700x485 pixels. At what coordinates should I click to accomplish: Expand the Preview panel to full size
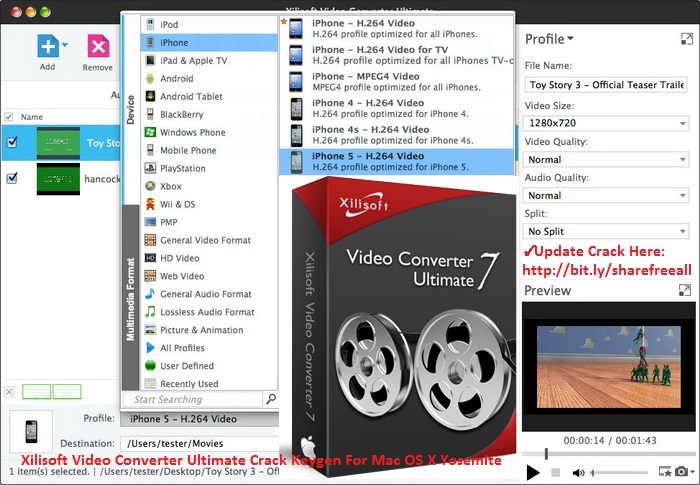(684, 290)
